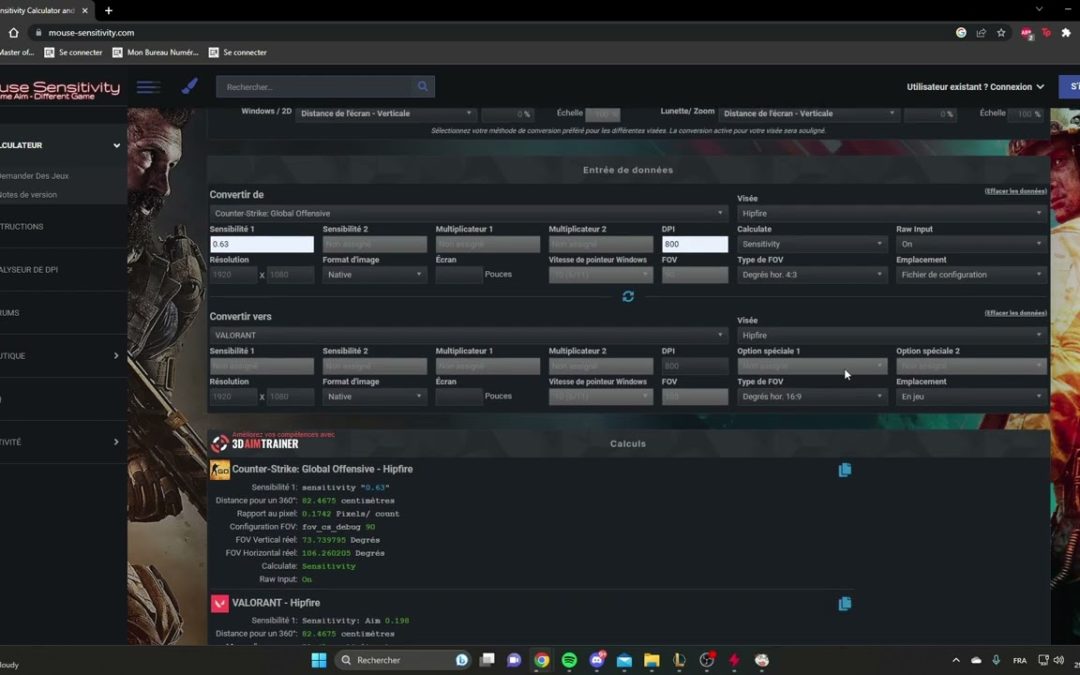Copy the VALORANT Hipfire calculation results
Viewport: 1080px width, 675px height.
[844, 604]
